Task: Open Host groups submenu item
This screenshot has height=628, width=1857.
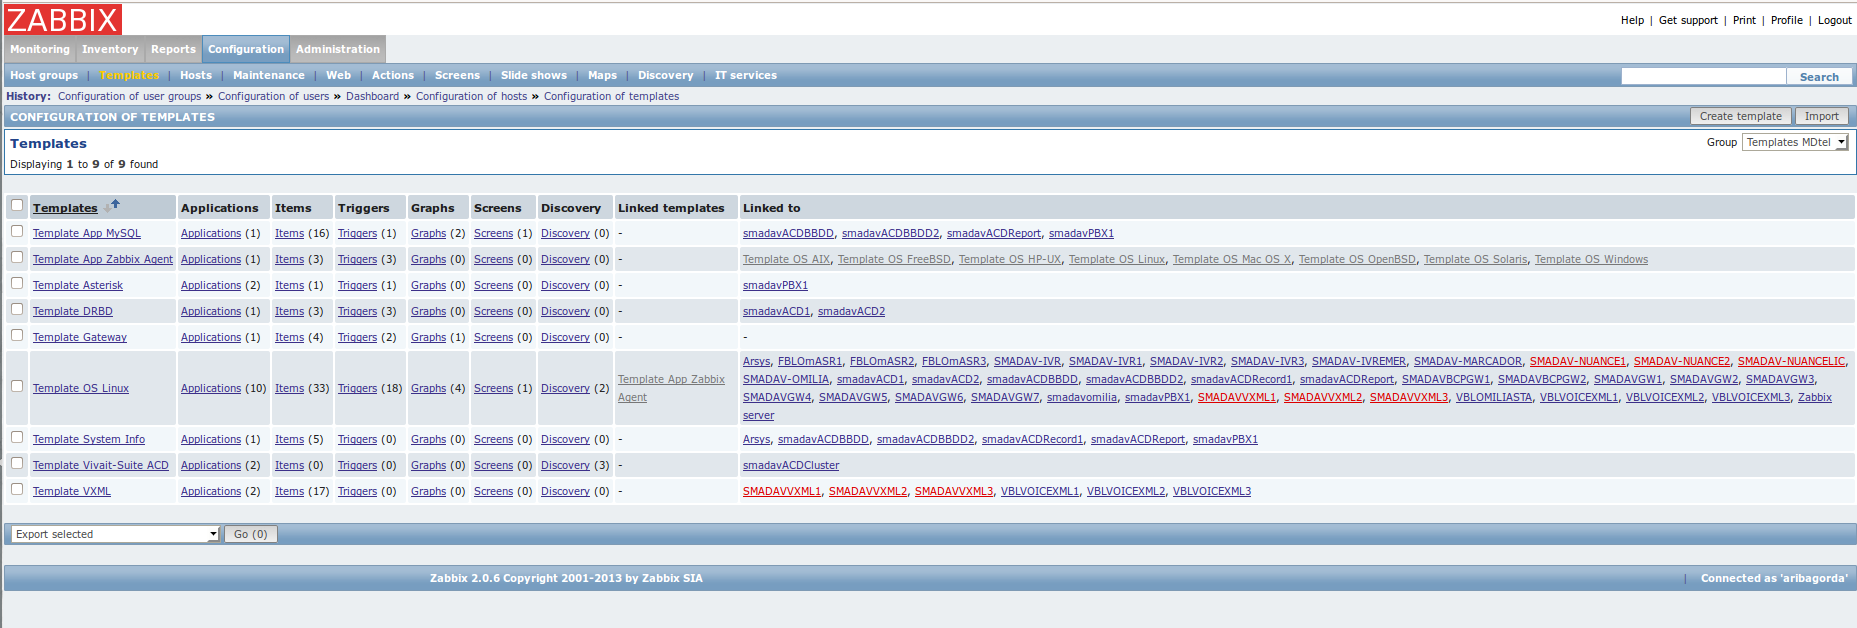Action: (44, 75)
